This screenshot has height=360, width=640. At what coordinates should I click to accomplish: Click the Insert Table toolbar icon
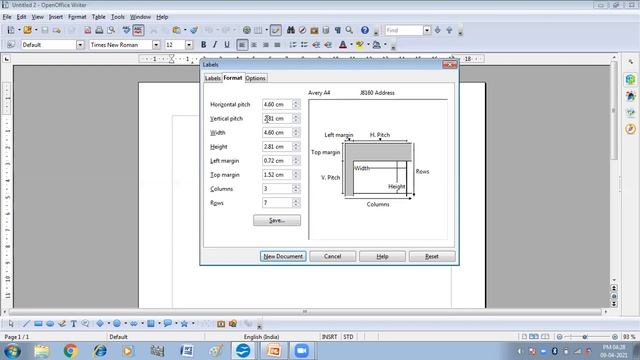point(258,30)
